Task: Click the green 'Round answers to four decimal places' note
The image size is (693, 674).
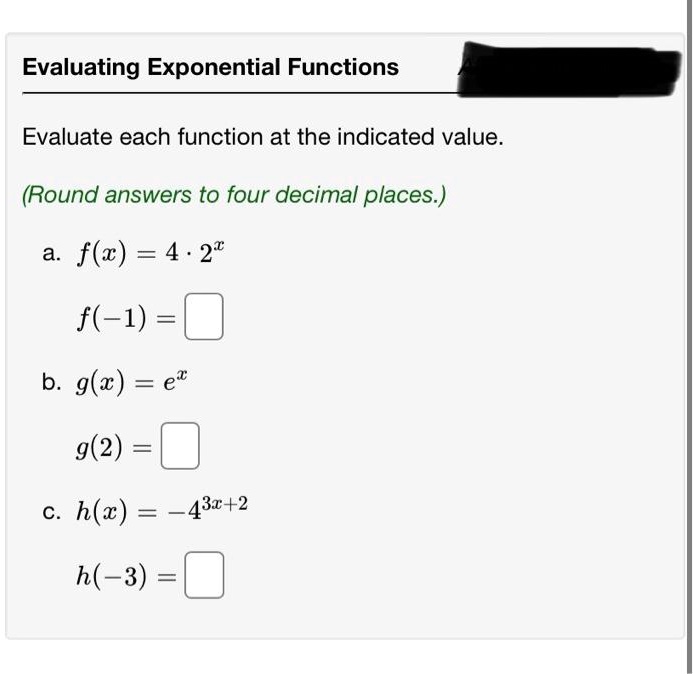Action: click(234, 194)
